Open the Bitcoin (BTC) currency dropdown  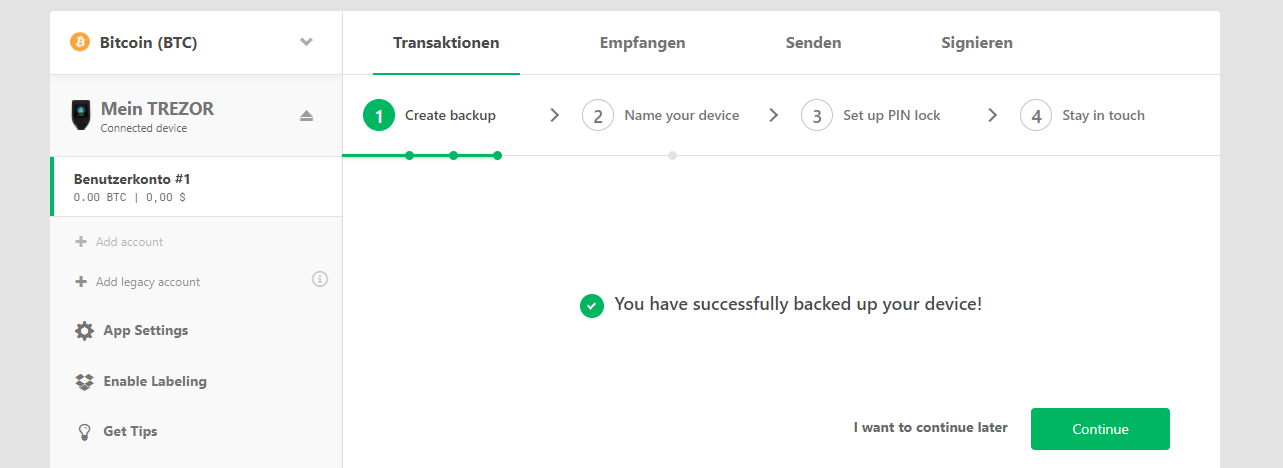(x=196, y=43)
